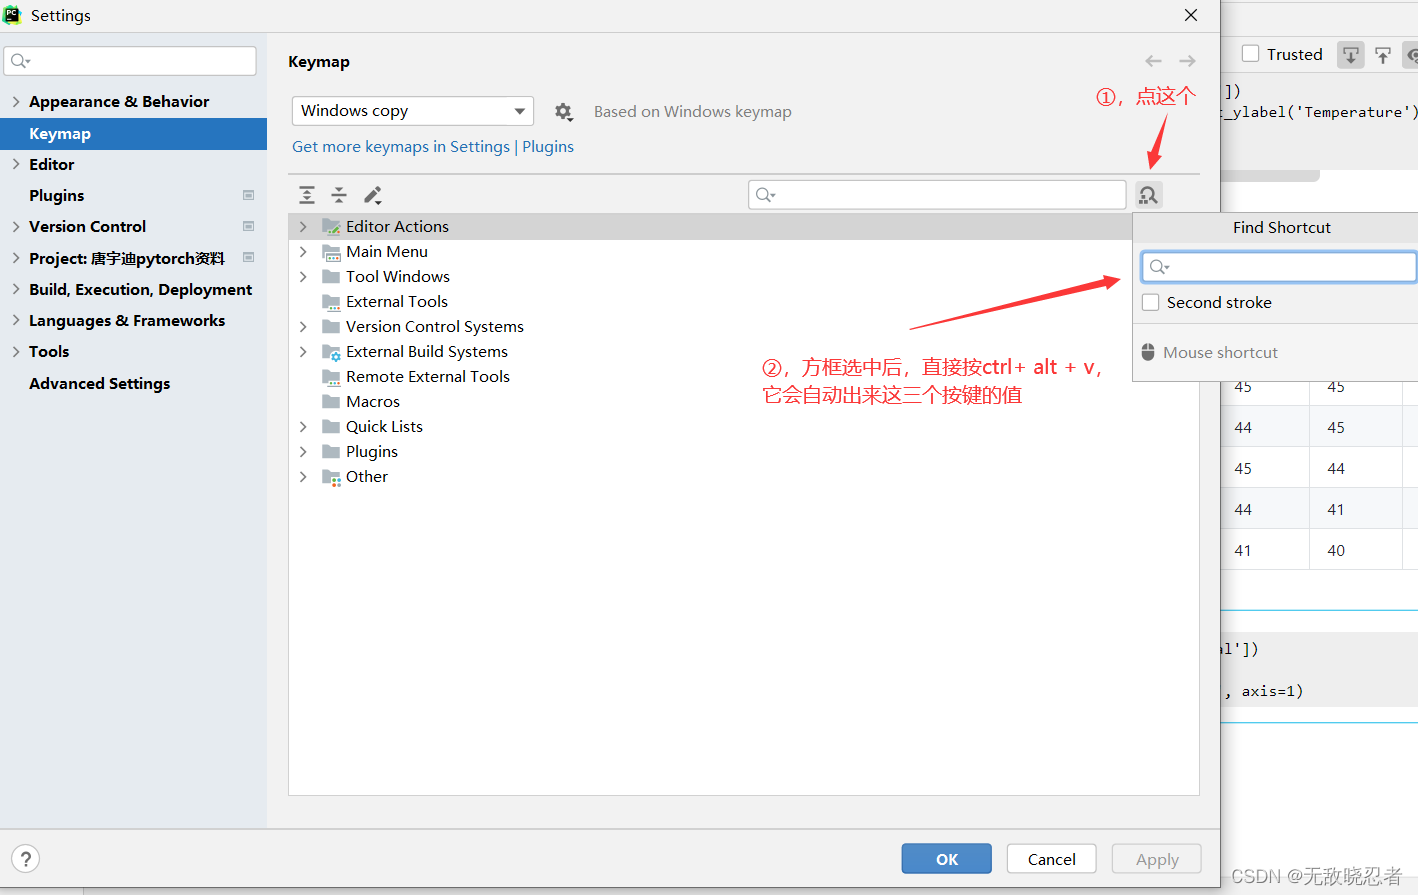Expand External Build Systems node
Viewport: 1418px width, 895px height.
303,352
